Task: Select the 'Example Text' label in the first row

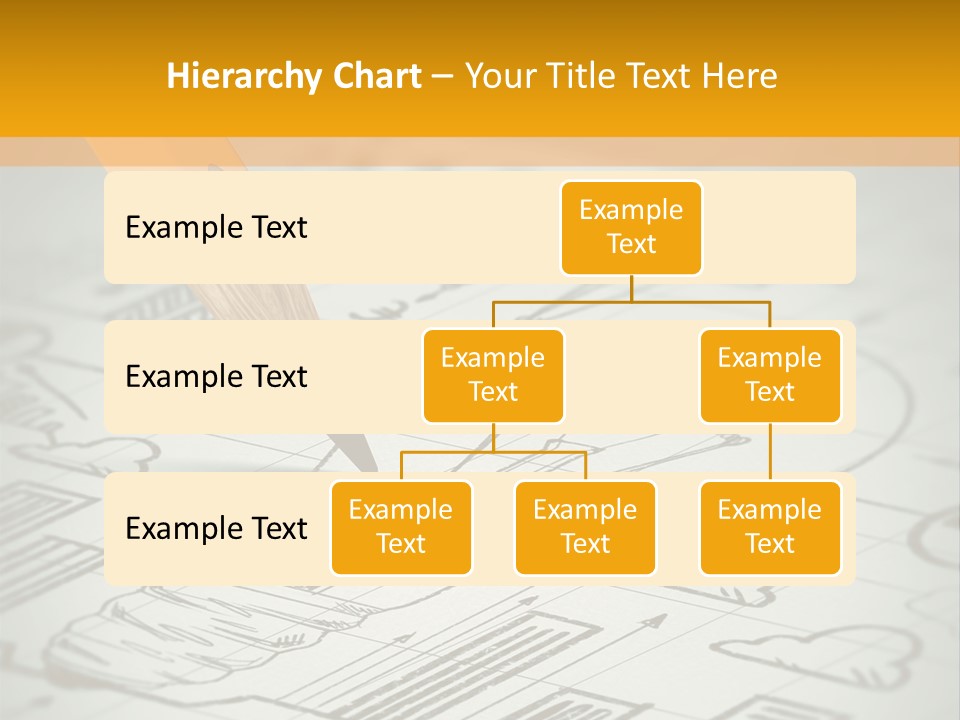Action: point(216,228)
